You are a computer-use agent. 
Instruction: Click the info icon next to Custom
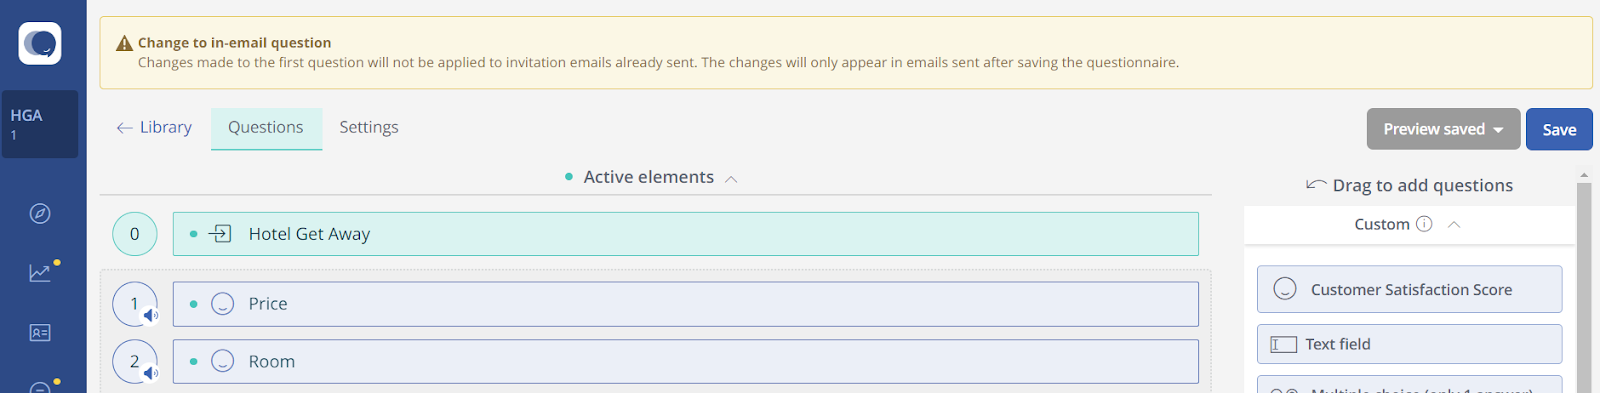1424,224
